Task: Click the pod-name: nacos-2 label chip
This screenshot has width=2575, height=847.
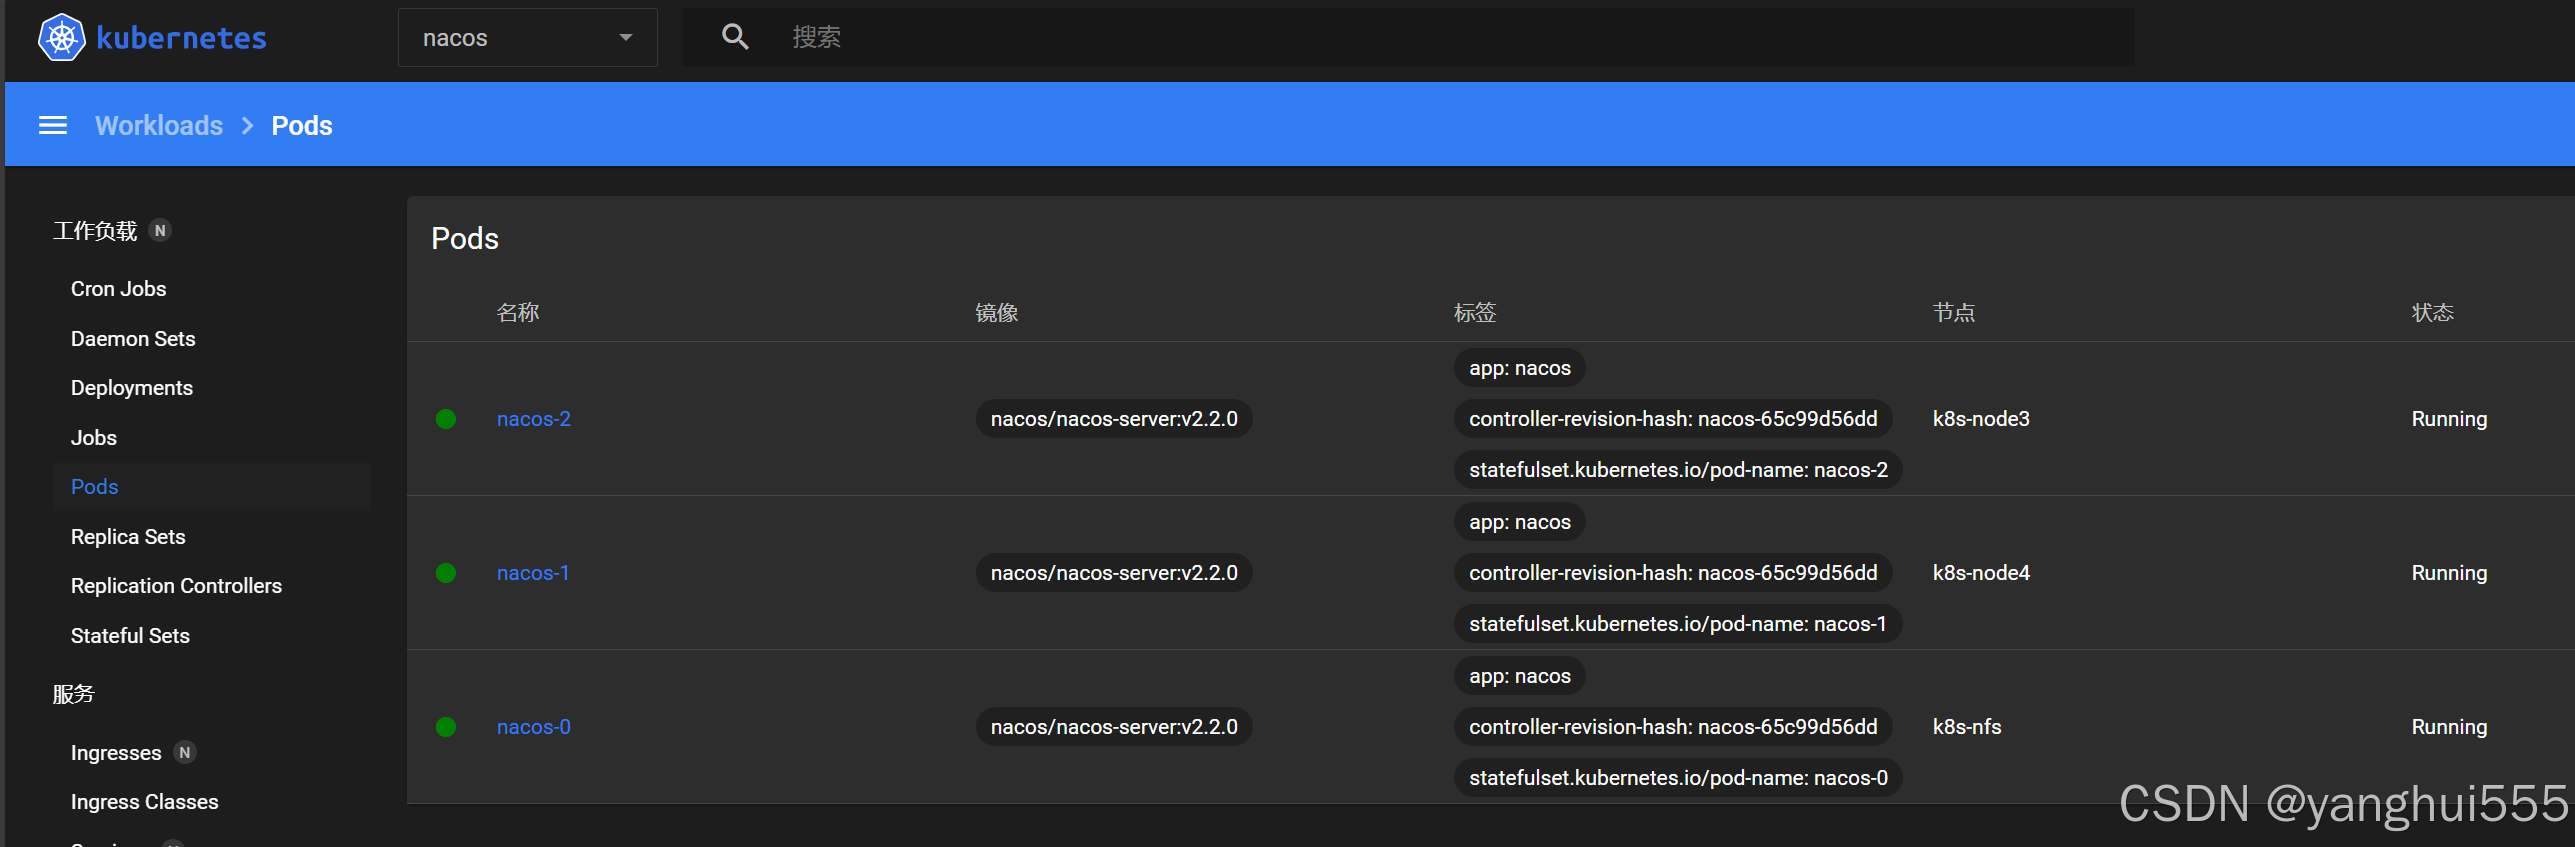Action: (x=1678, y=470)
